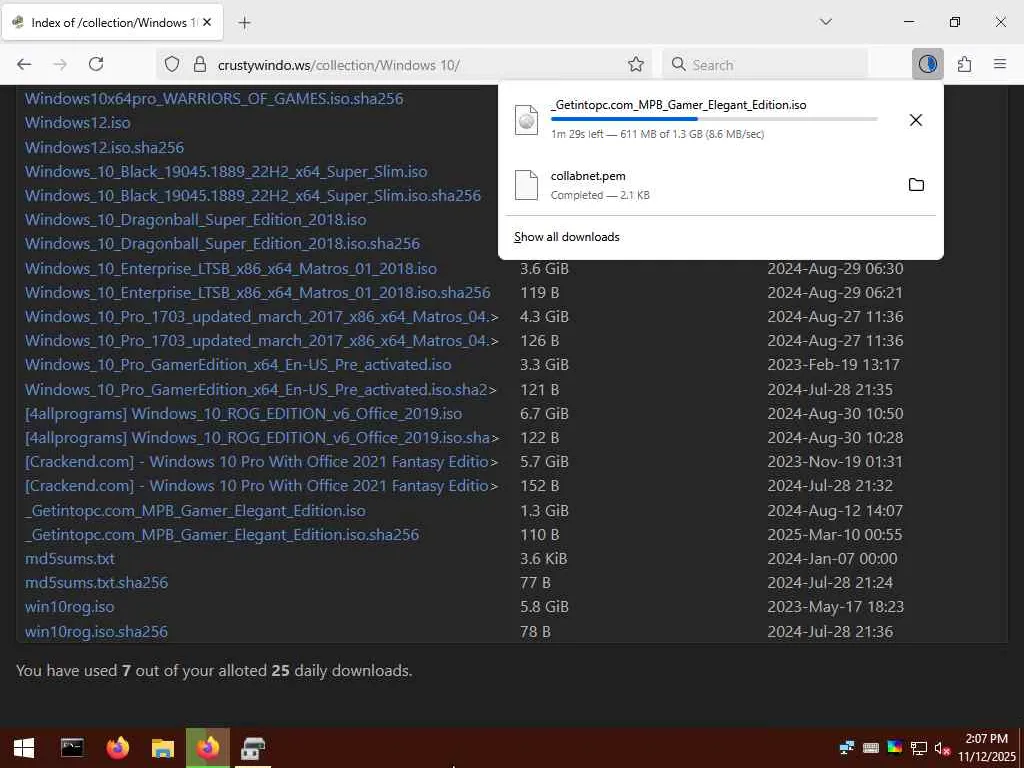Open the Windows Start menu
This screenshot has height=768, width=1024.
[24, 748]
